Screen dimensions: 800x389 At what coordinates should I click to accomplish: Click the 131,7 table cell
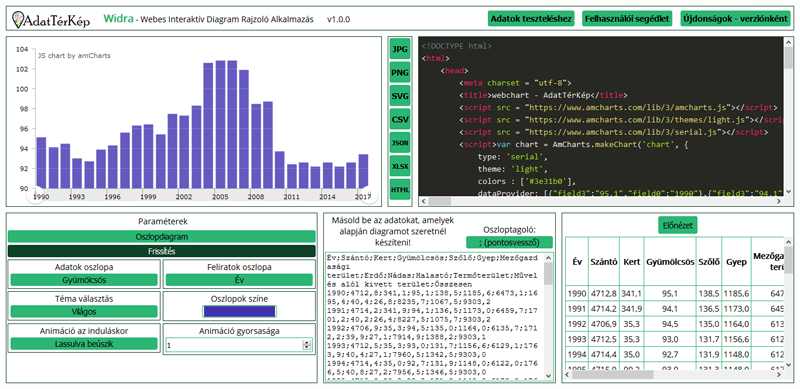(708, 339)
